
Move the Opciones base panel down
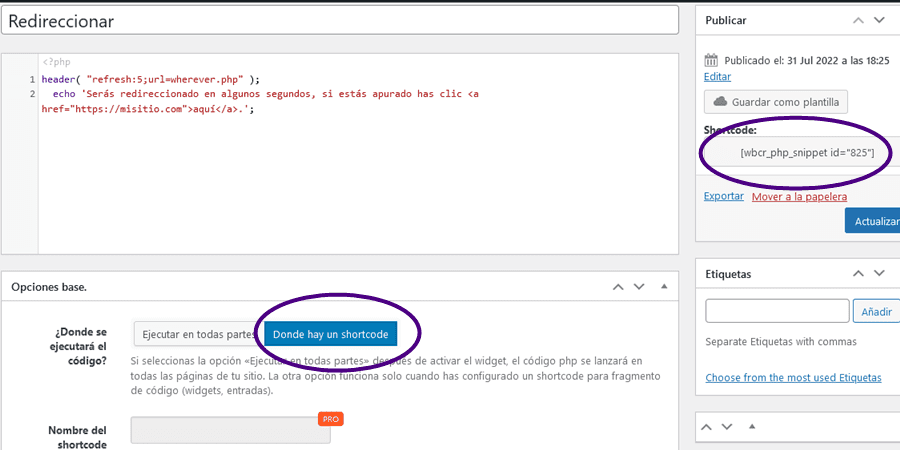coord(639,287)
